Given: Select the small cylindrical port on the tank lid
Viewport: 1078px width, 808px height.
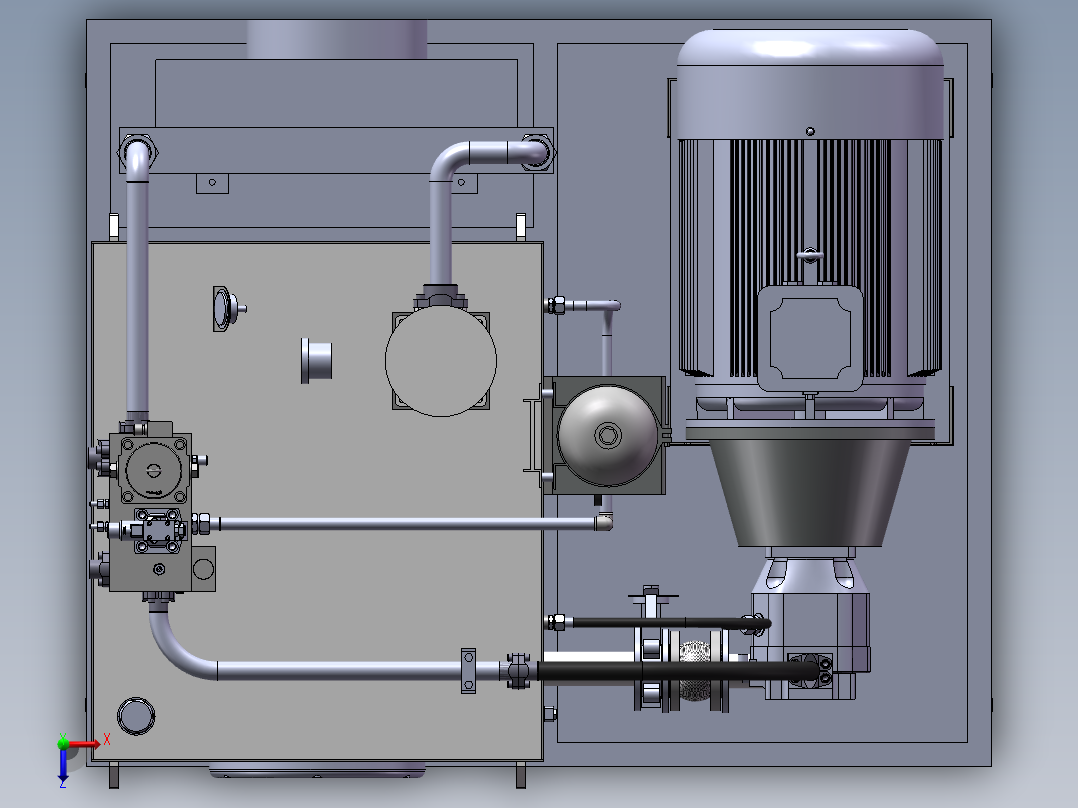Looking at the screenshot, I should pos(316,360).
